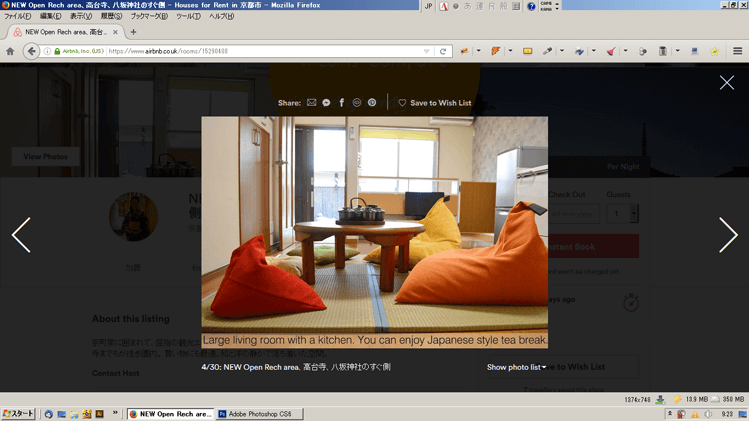This screenshot has height=421, width=749.
Task: Click the Firefox home icon
Action: point(10,51)
